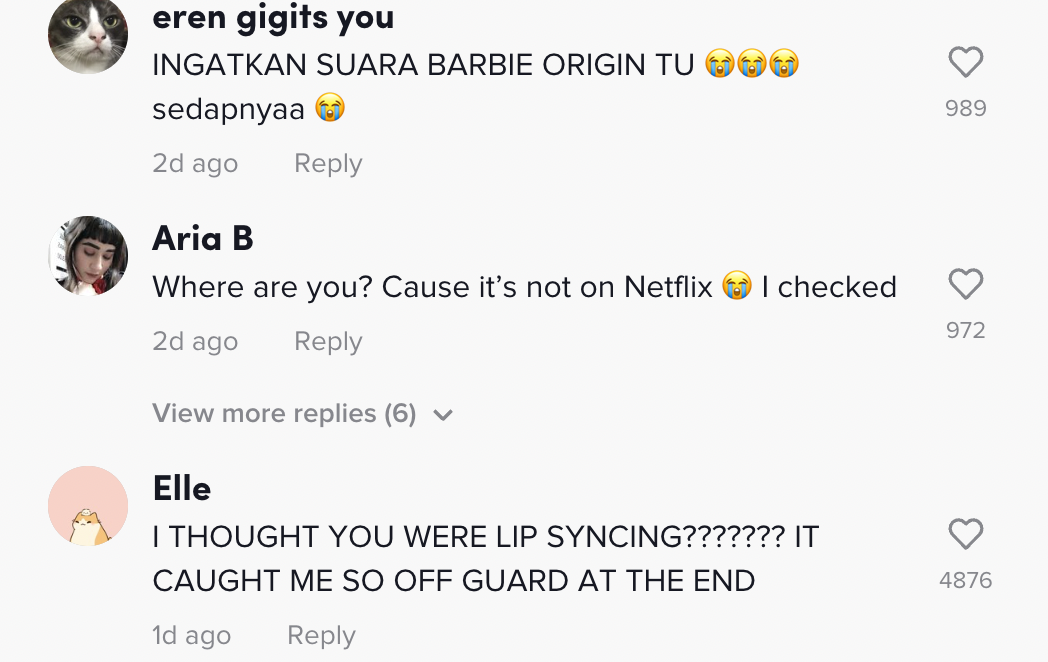1048x662 pixels.
Task: Tap the heart on Aria B's comment
Action: coord(965,286)
